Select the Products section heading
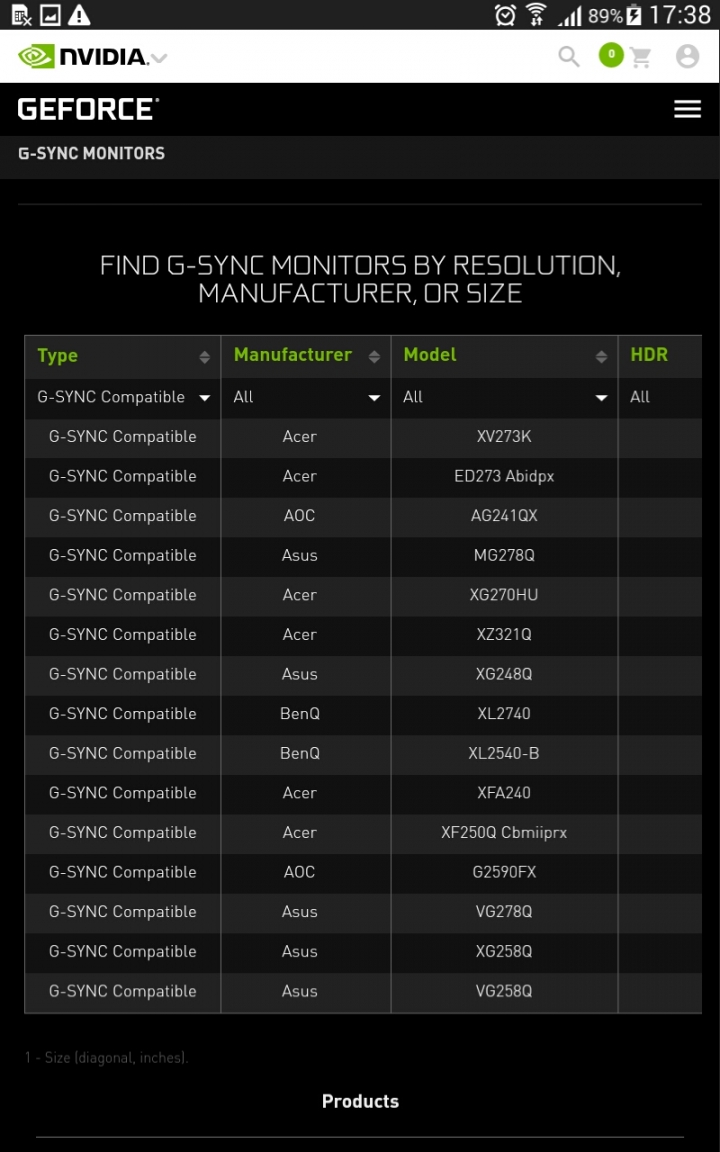720x1152 pixels. click(x=360, y=1101)
